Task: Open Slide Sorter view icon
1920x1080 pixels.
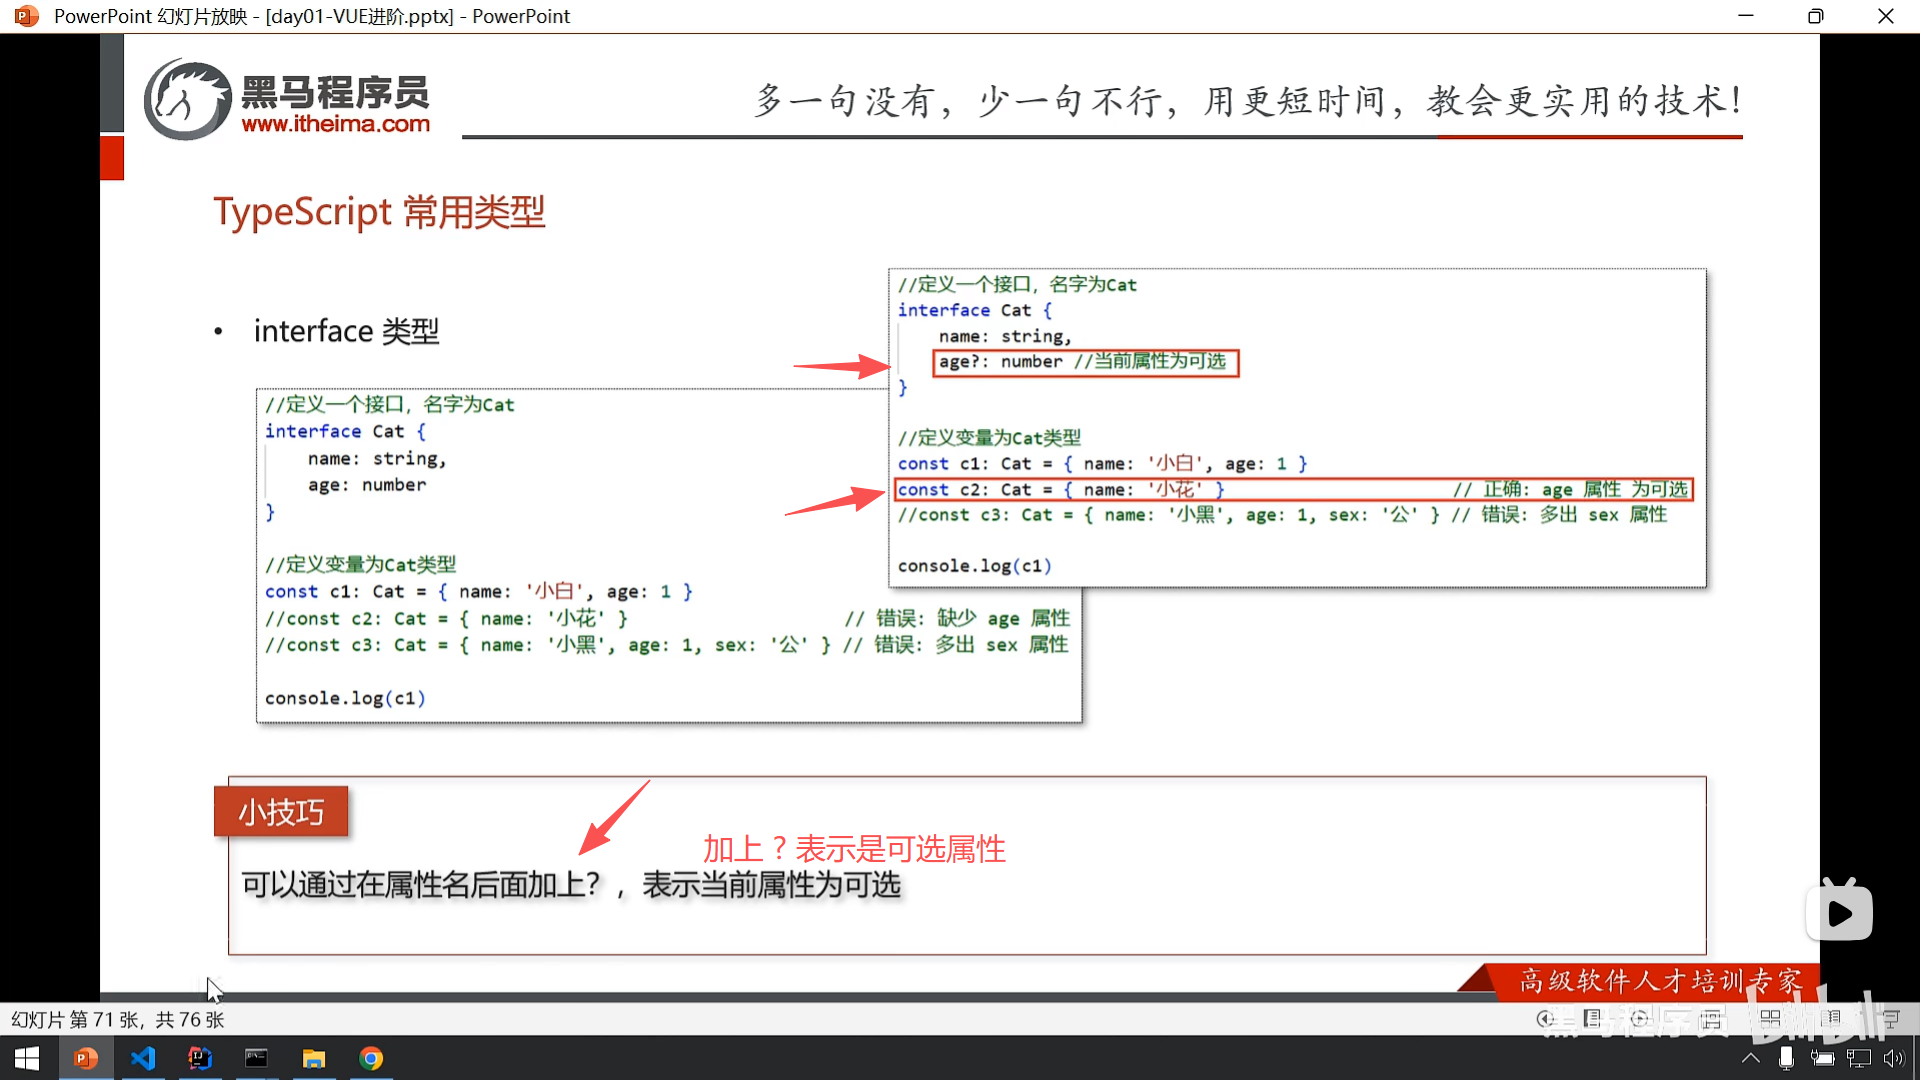Action: (1770, 1018)
